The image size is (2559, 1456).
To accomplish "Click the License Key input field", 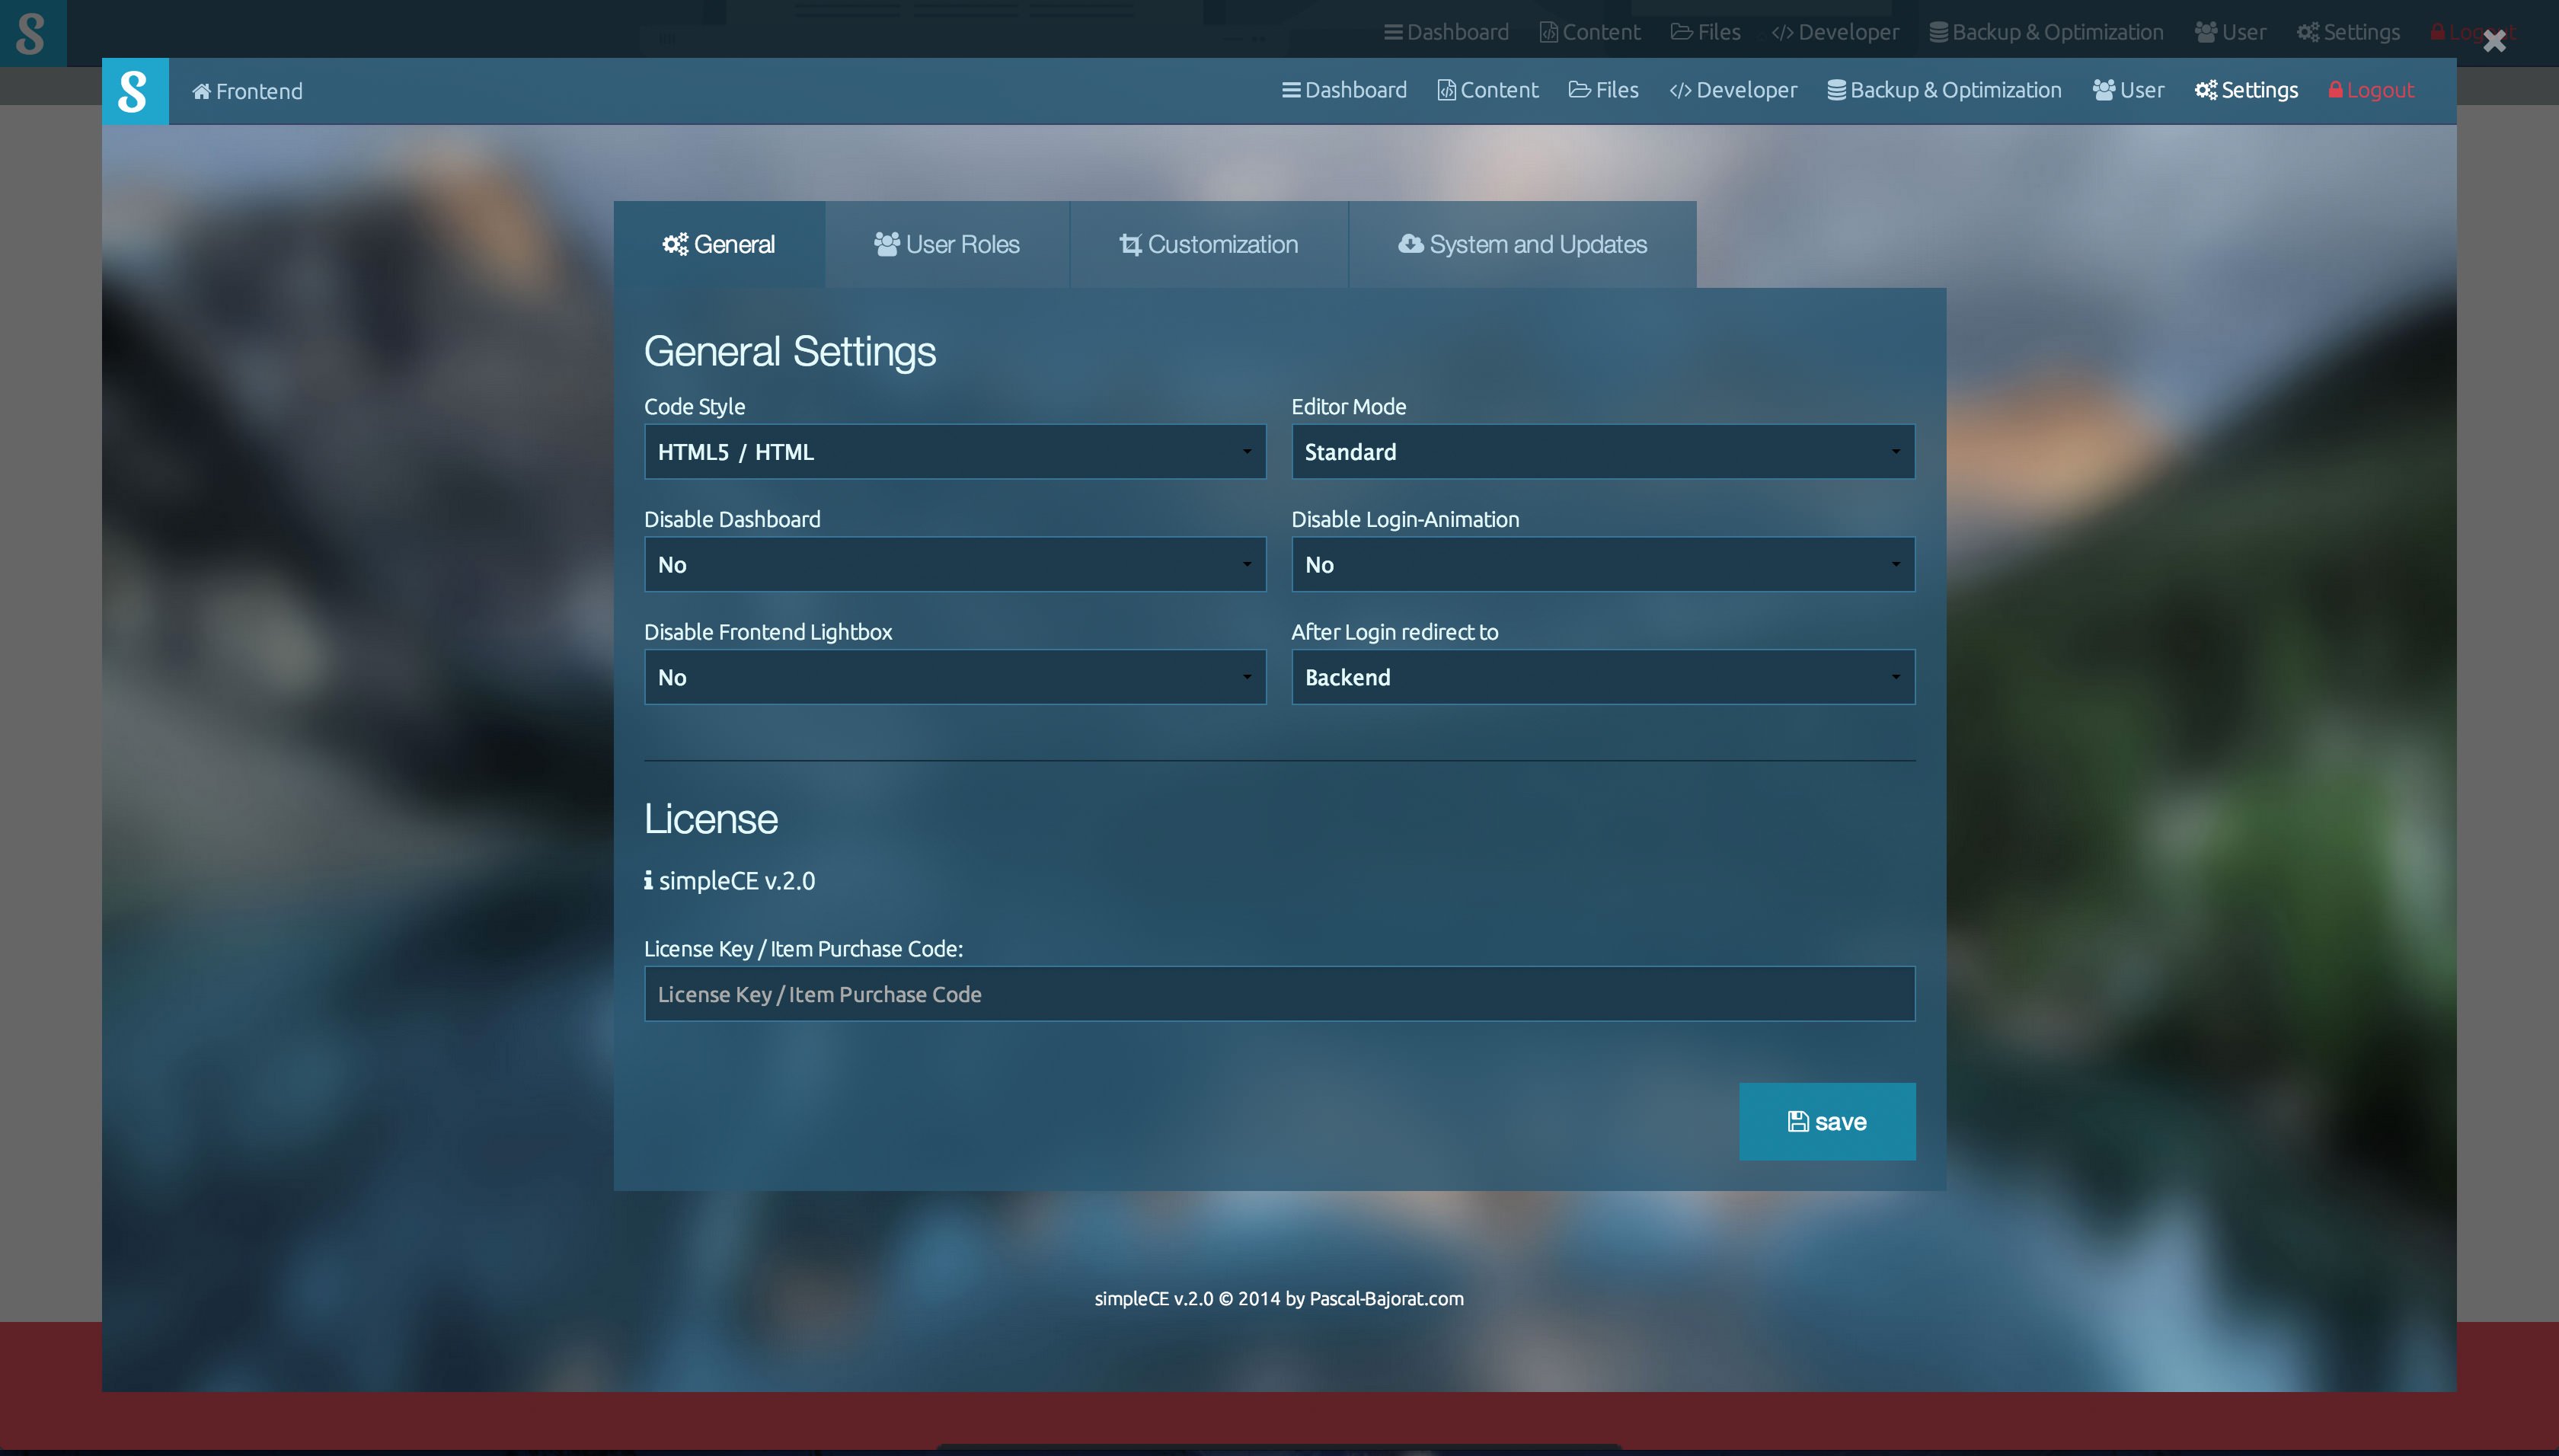I will click(1278, 994).
